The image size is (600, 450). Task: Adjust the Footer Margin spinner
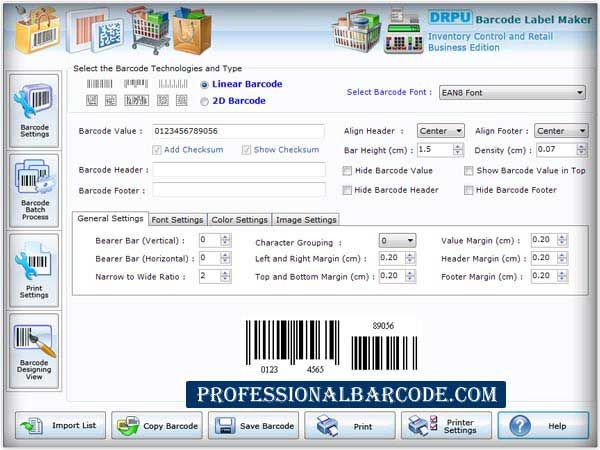(562, 276)
